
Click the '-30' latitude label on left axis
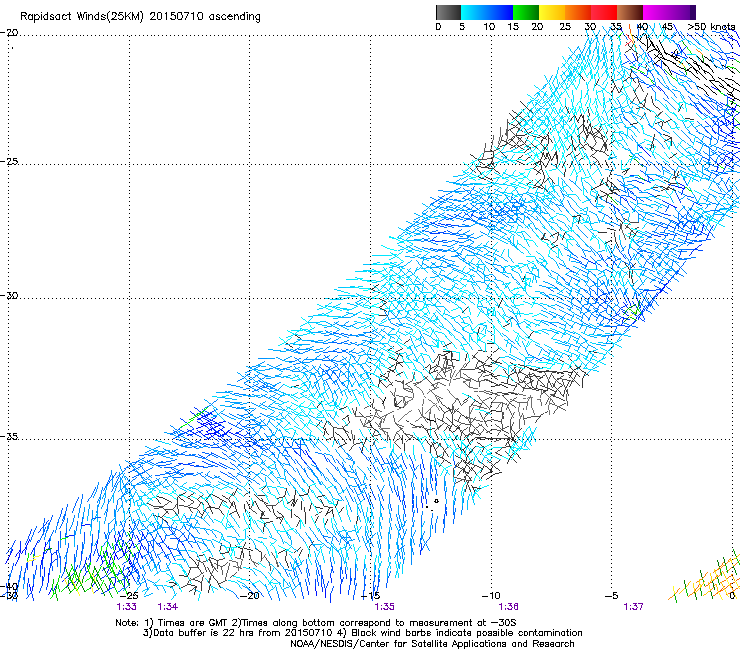tap(9, 295)
